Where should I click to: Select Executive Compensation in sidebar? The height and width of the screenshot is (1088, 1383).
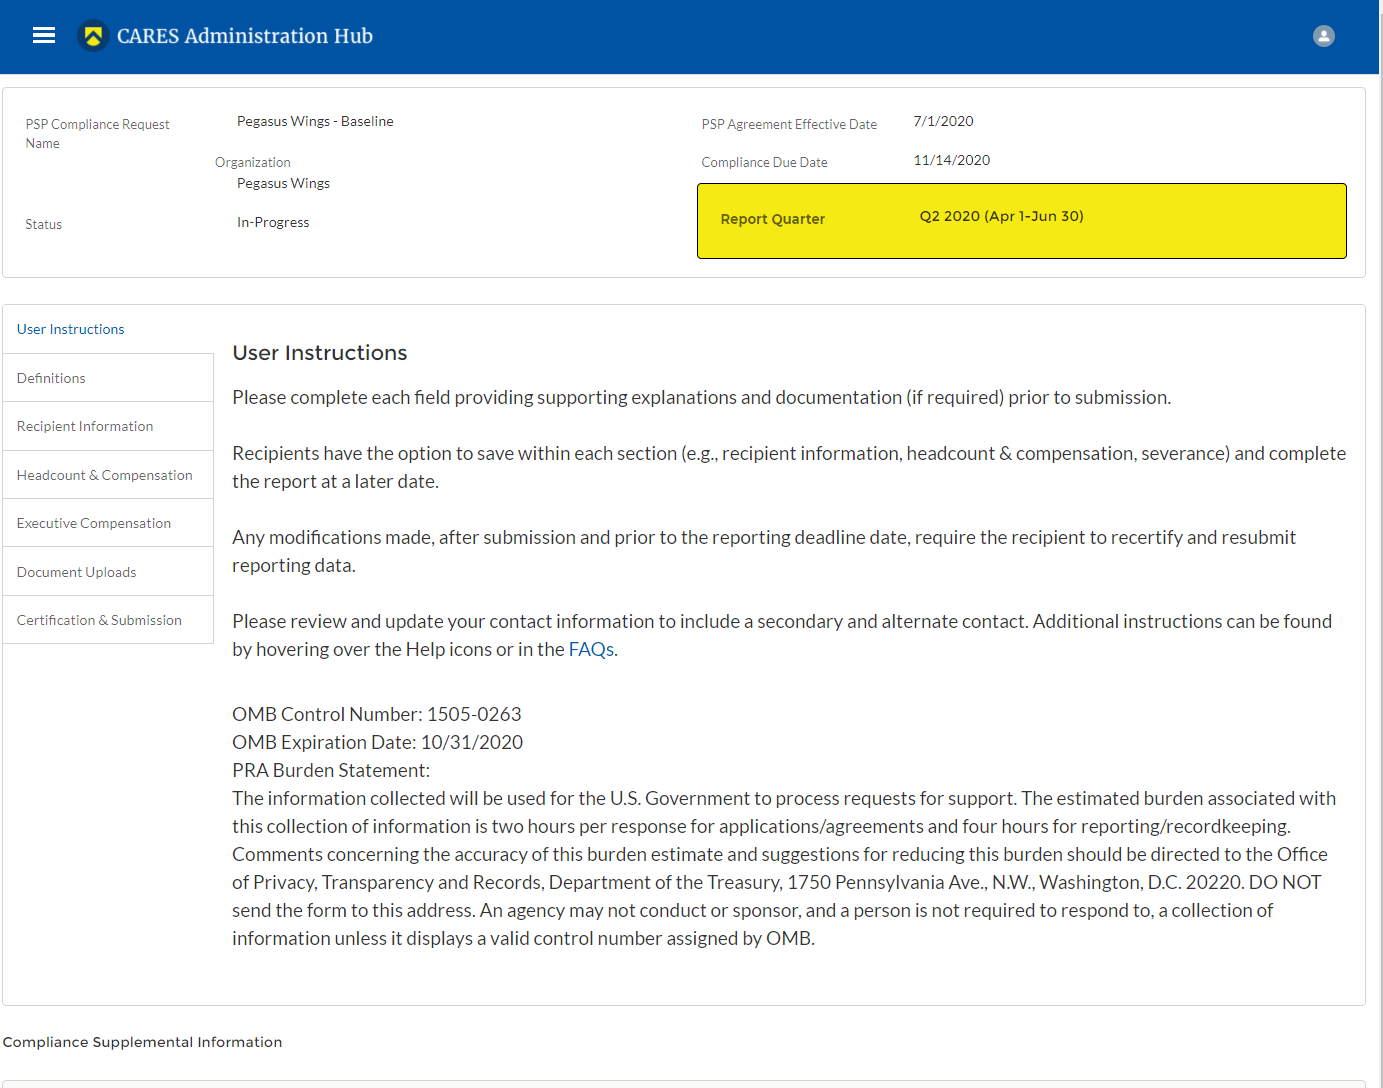(94, 523)
